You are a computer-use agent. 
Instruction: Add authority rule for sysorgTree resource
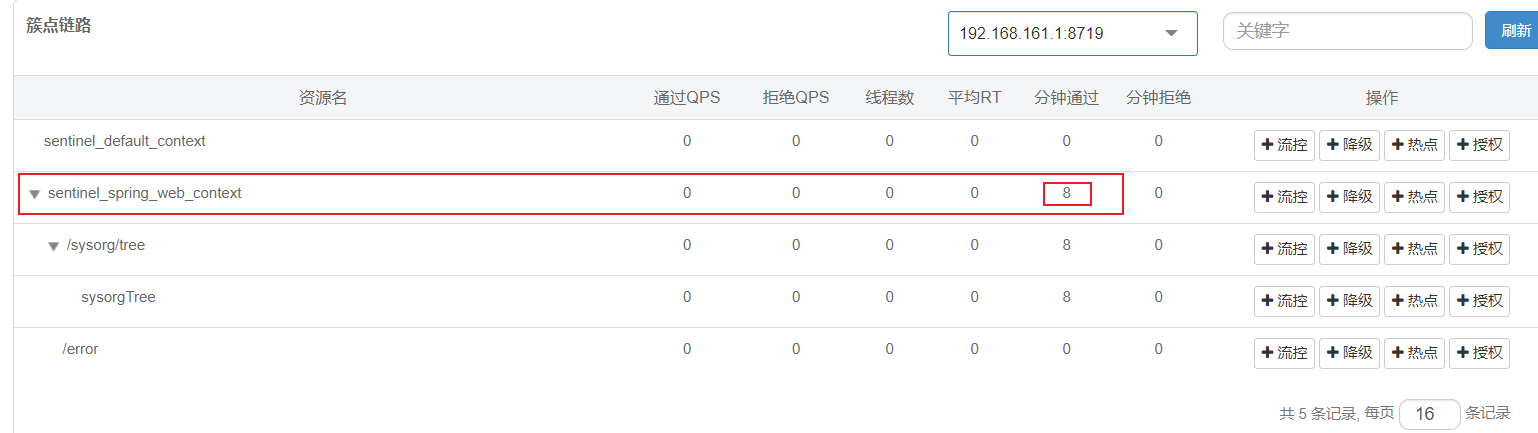1479,301
